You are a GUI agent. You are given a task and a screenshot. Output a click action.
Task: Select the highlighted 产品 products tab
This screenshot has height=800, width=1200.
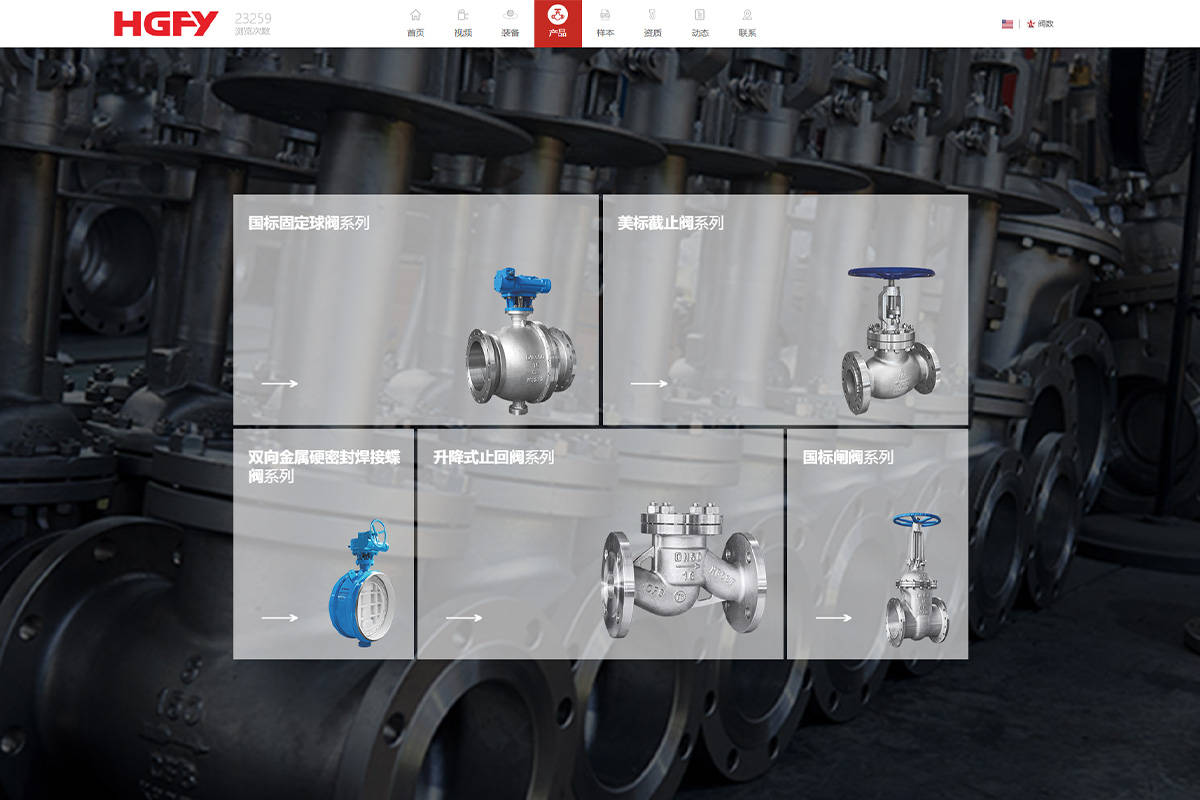coord(558,23)
